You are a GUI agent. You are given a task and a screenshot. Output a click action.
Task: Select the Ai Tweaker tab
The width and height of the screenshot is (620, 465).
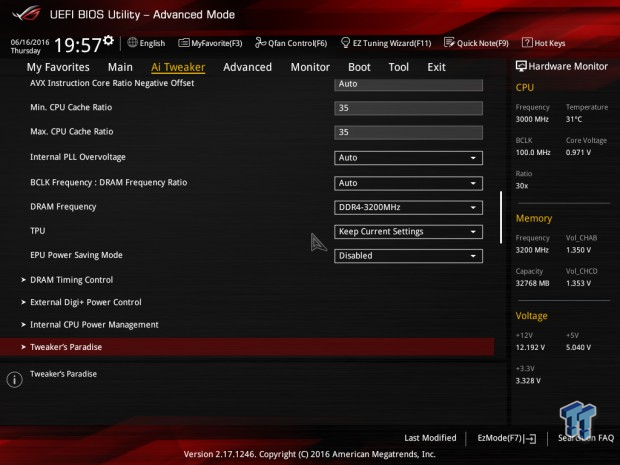click(x=178, y=67)
